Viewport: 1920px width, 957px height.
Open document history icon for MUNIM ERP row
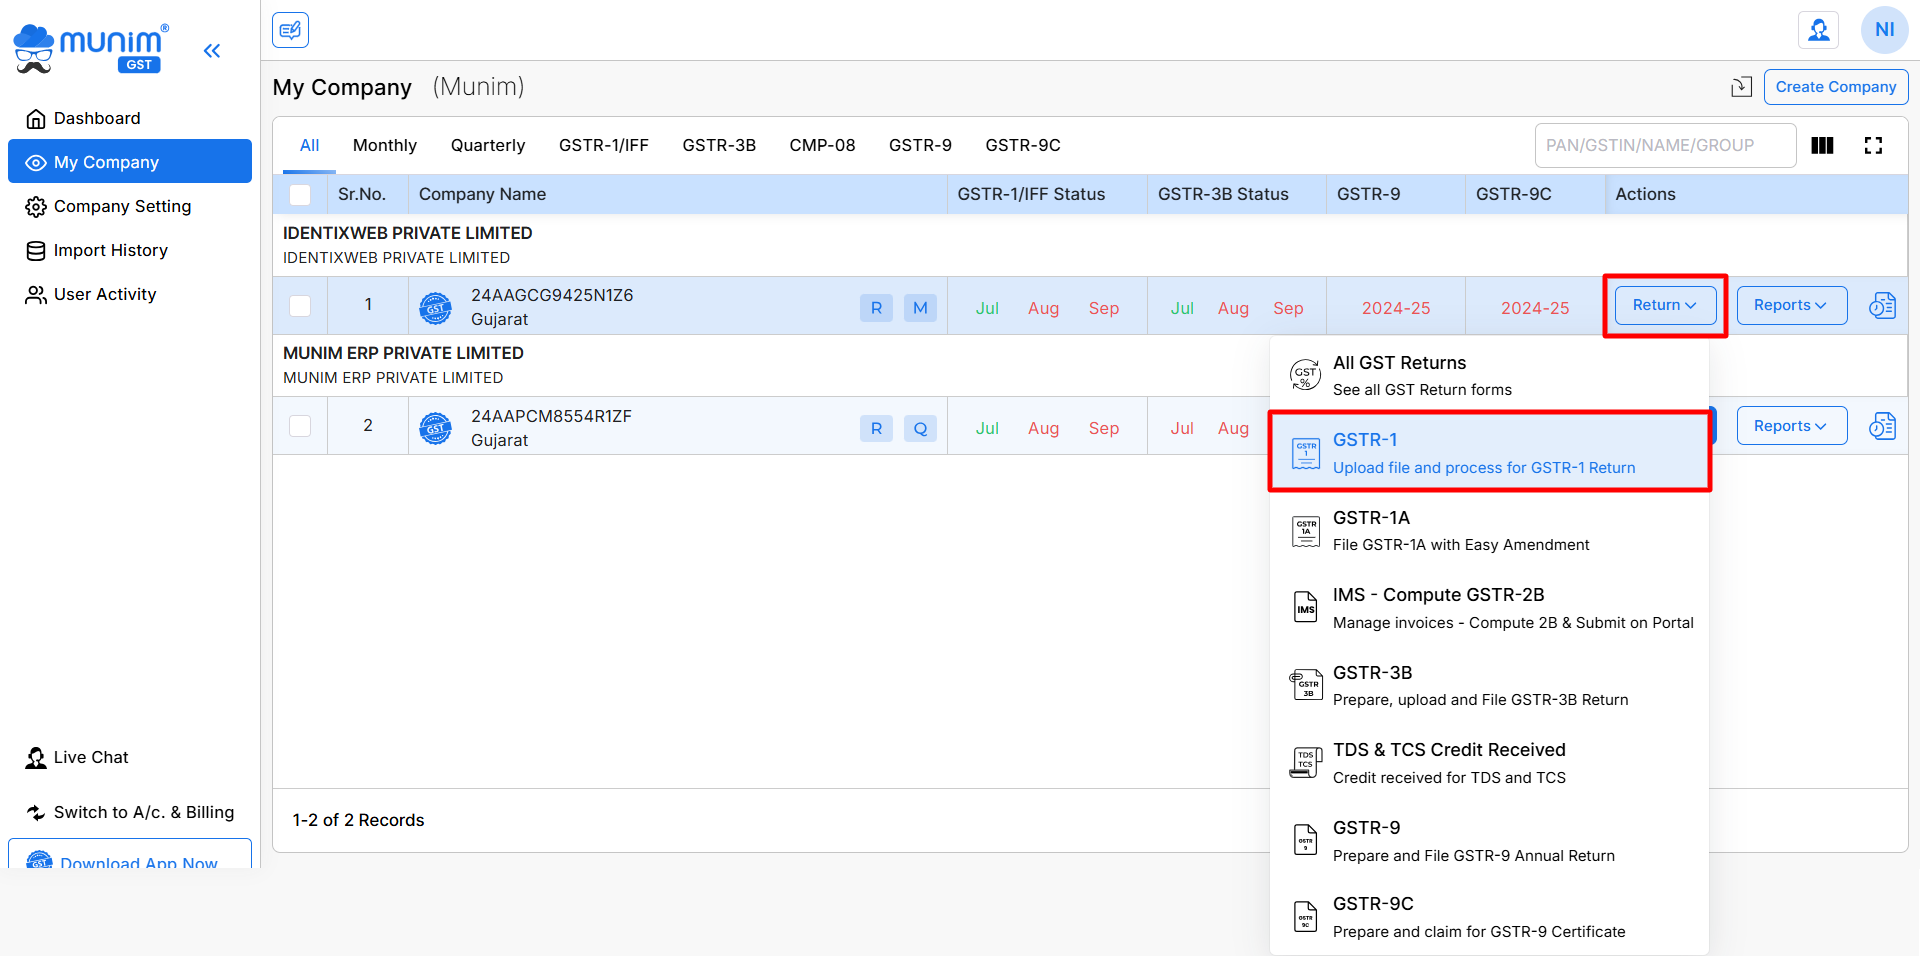pos(1882,427)
